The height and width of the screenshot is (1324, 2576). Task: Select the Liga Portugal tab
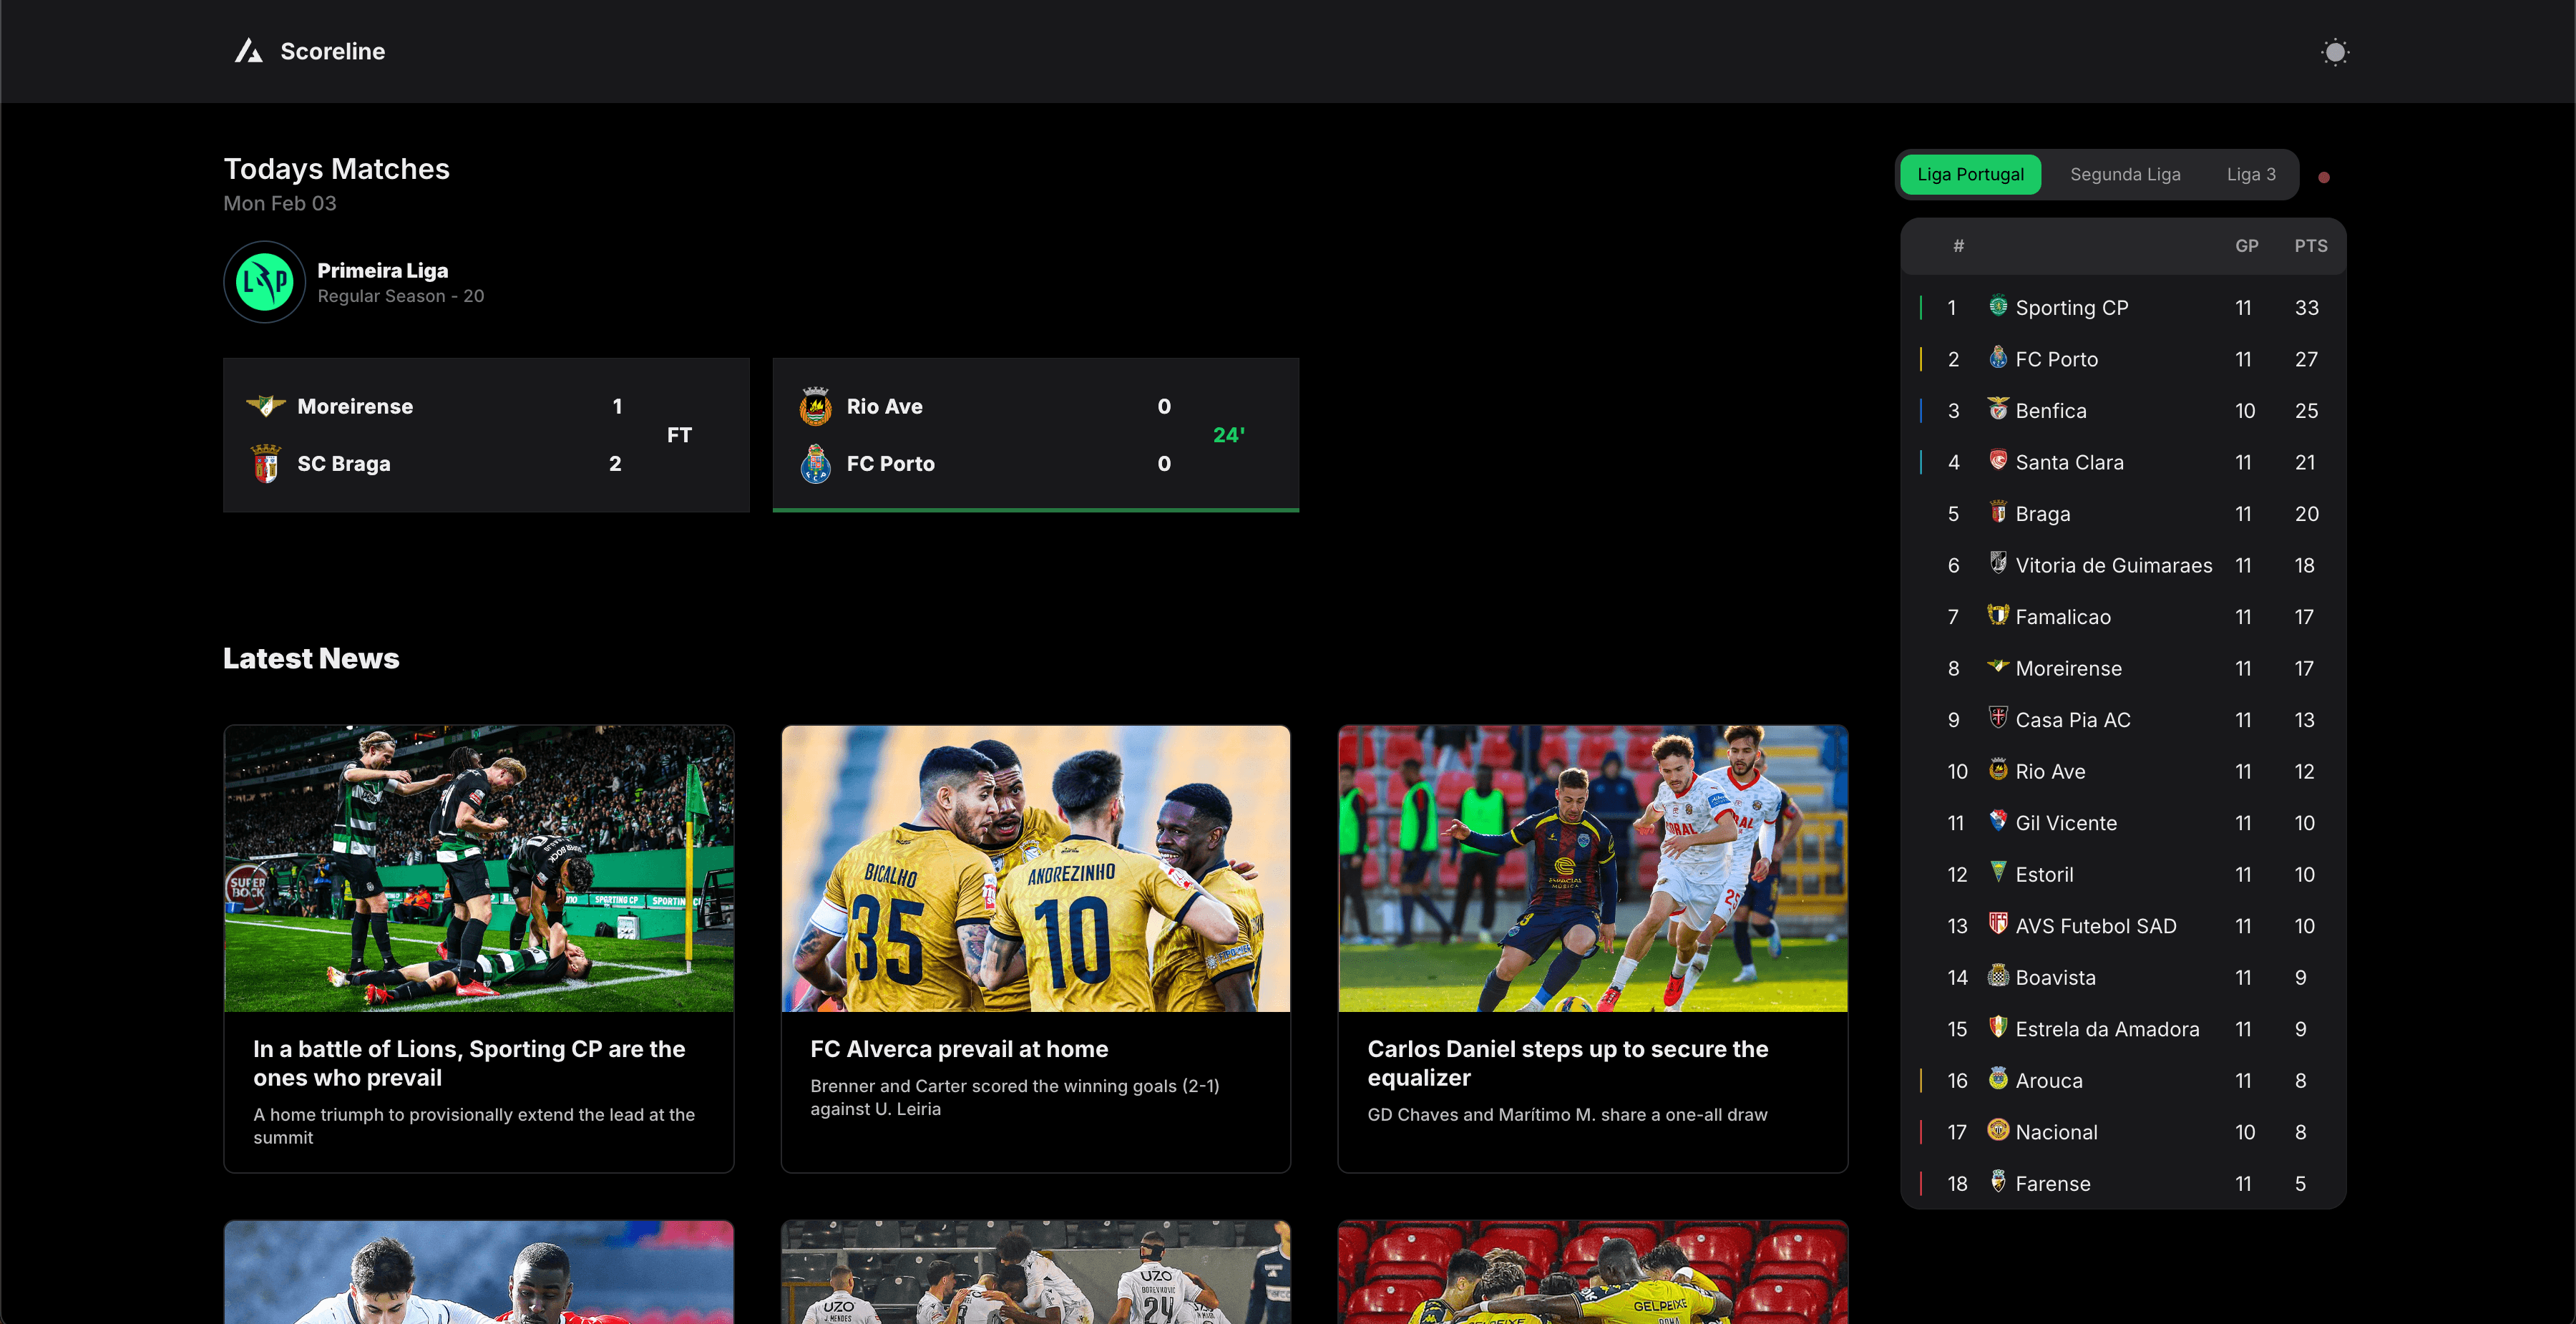pyautogui.click(x=1970, y=174)
